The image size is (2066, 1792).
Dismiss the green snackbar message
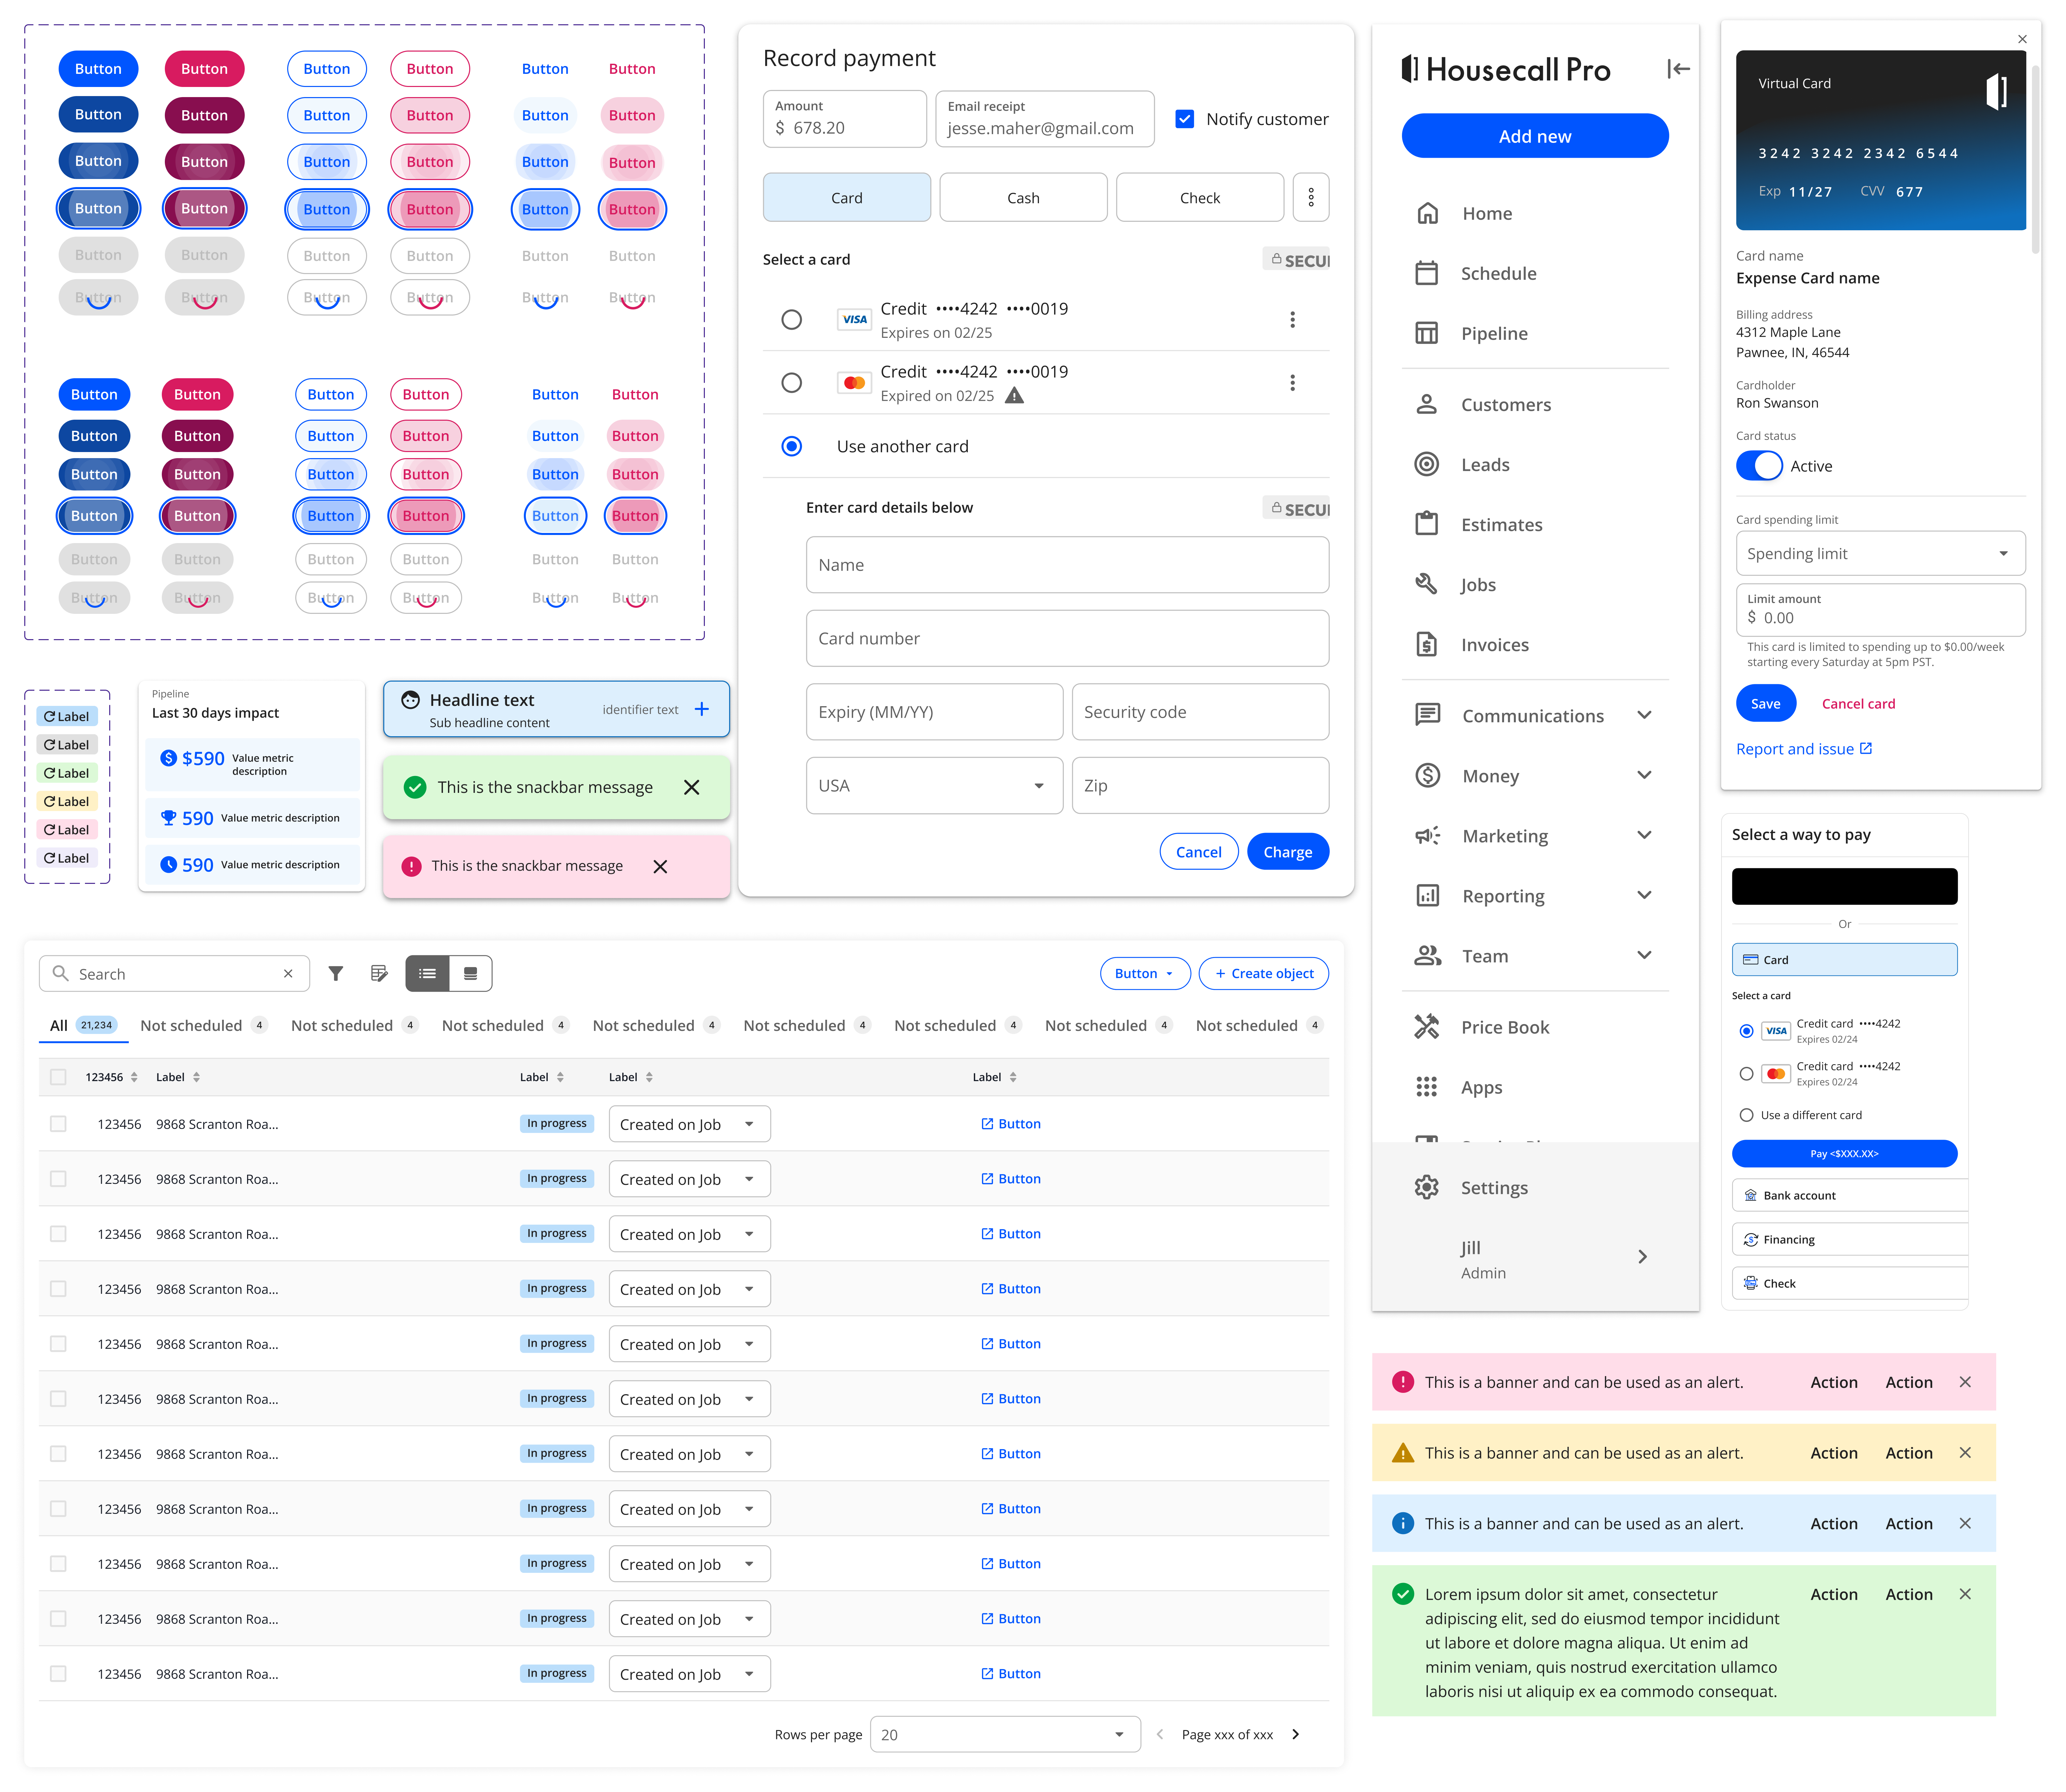click(x=691, y=787)
